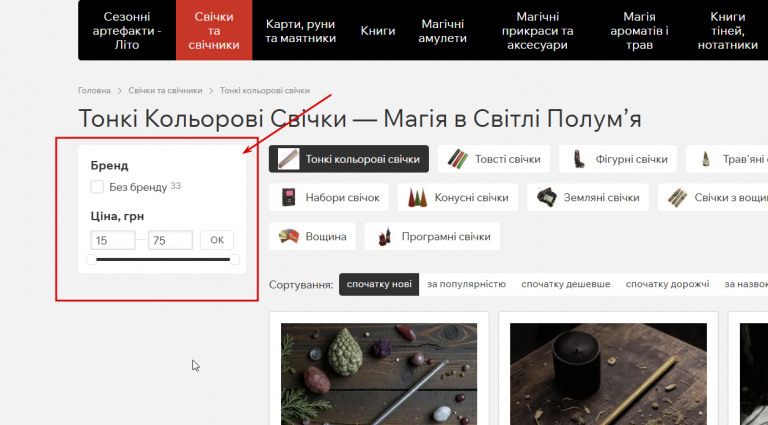The width and height of the screenshot is (768, 425).
Task: Click the Програмні свічки icon
Action: coord(384,236)
